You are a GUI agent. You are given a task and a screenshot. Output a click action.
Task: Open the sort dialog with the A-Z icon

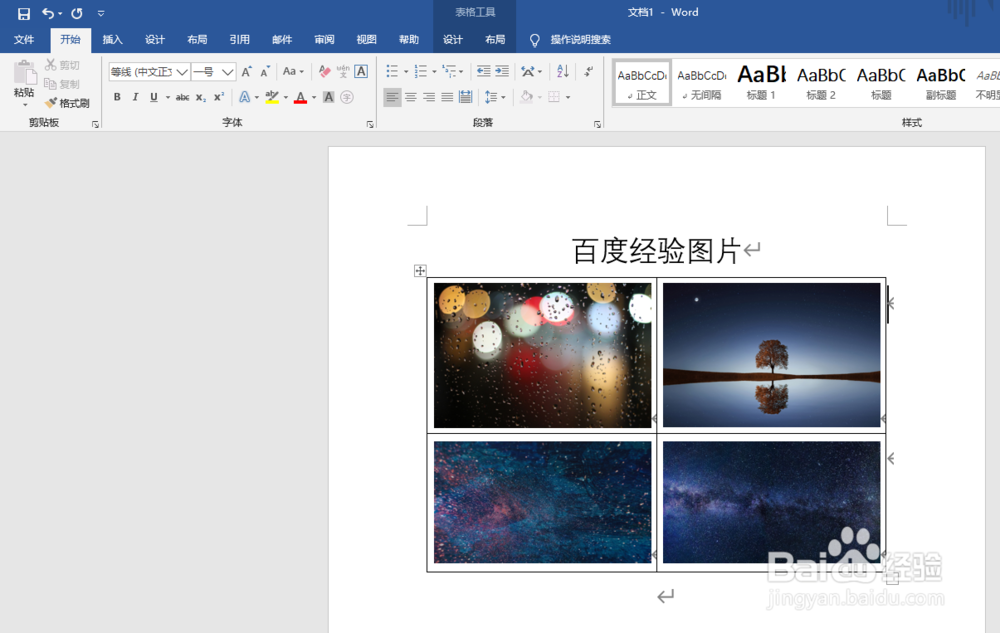[x=562, y=72]
